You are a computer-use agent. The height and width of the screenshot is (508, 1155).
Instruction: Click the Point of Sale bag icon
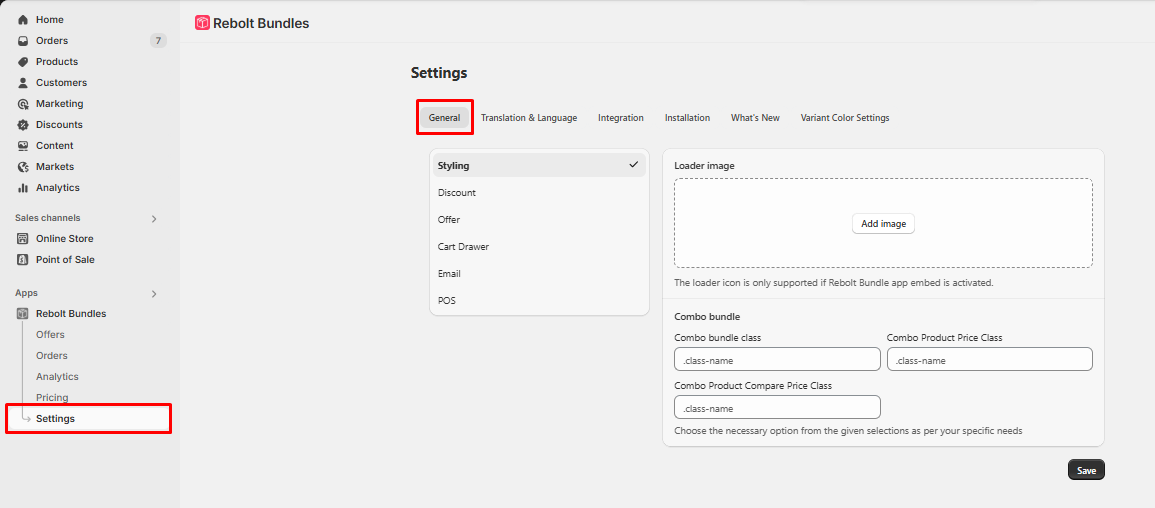(23, 259)
